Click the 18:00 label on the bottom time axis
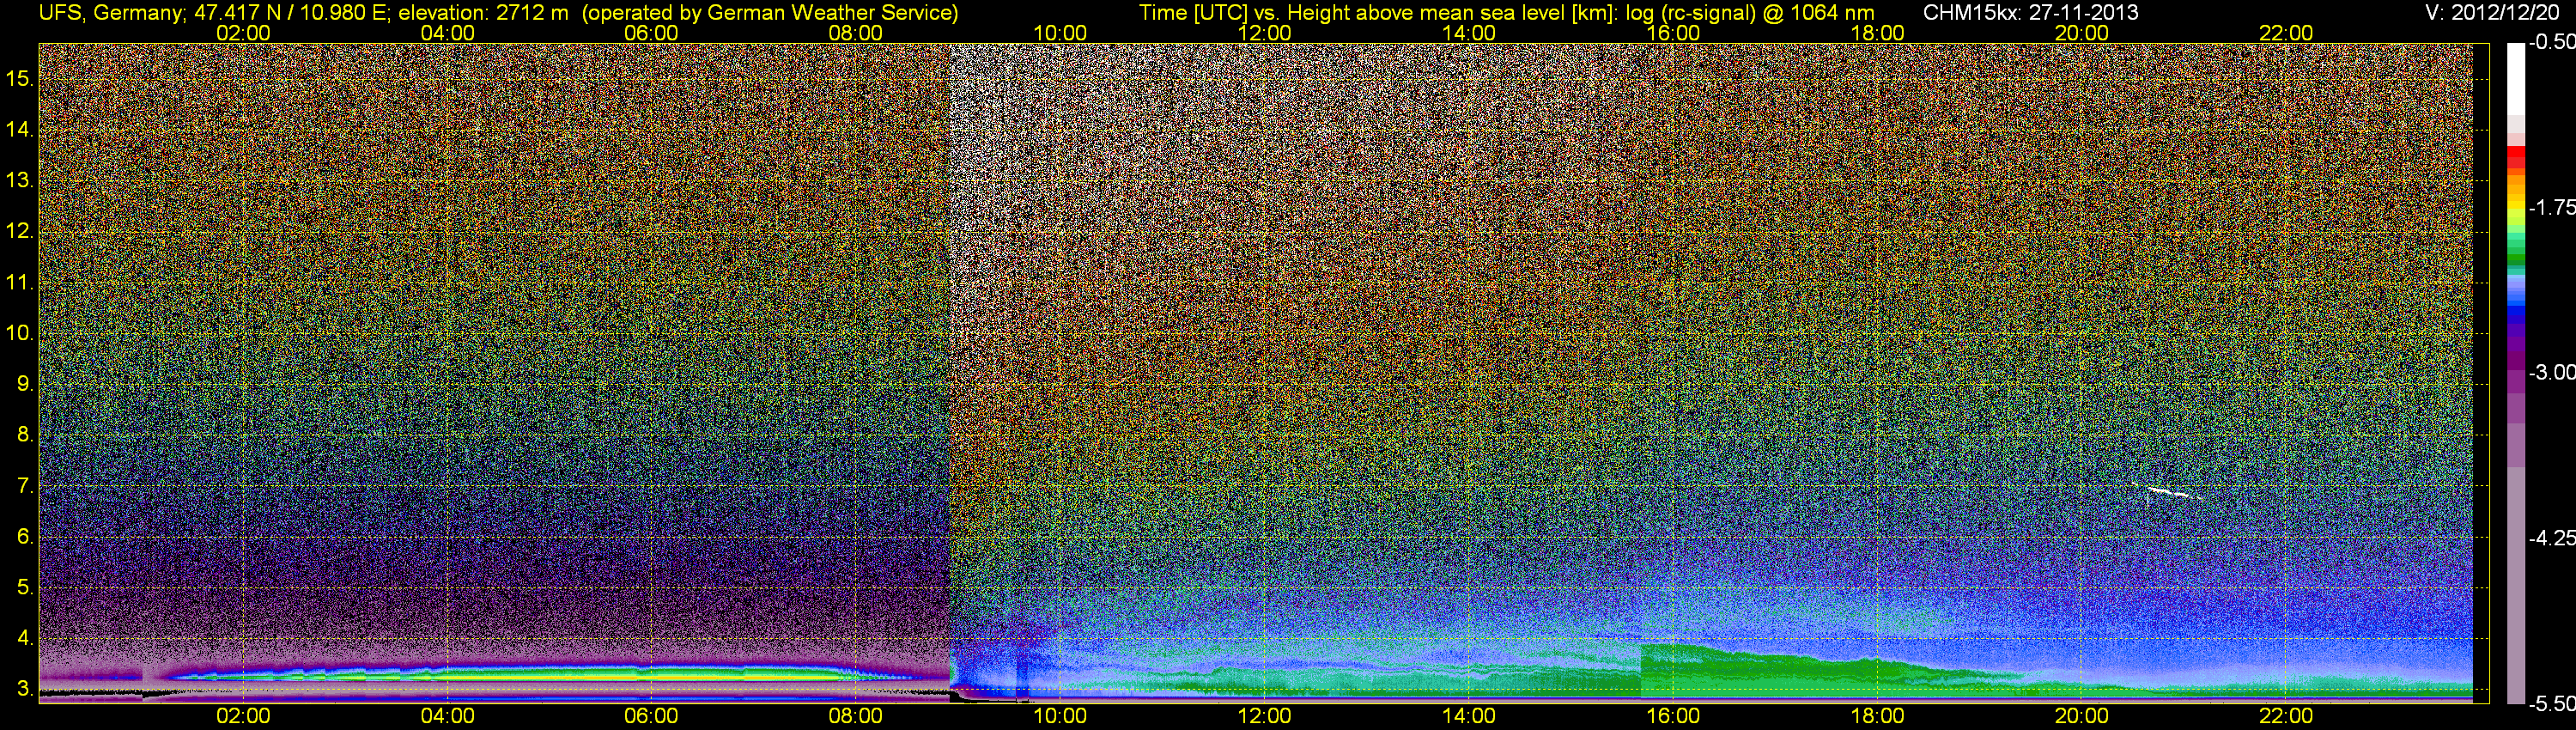Viewport: 2576px width, 730px height. (1878, 716)
